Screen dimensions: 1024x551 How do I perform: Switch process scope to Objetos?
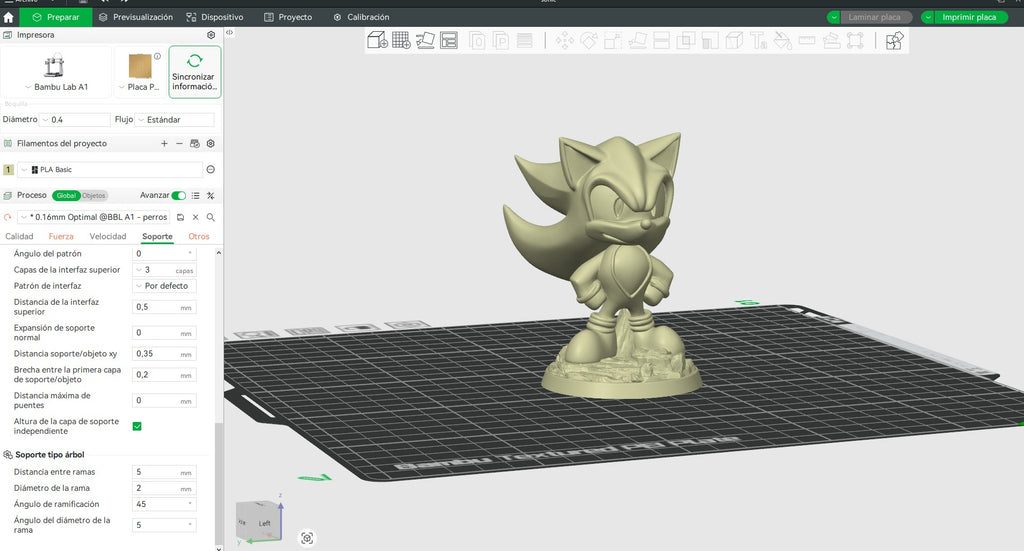pos(93,195)
